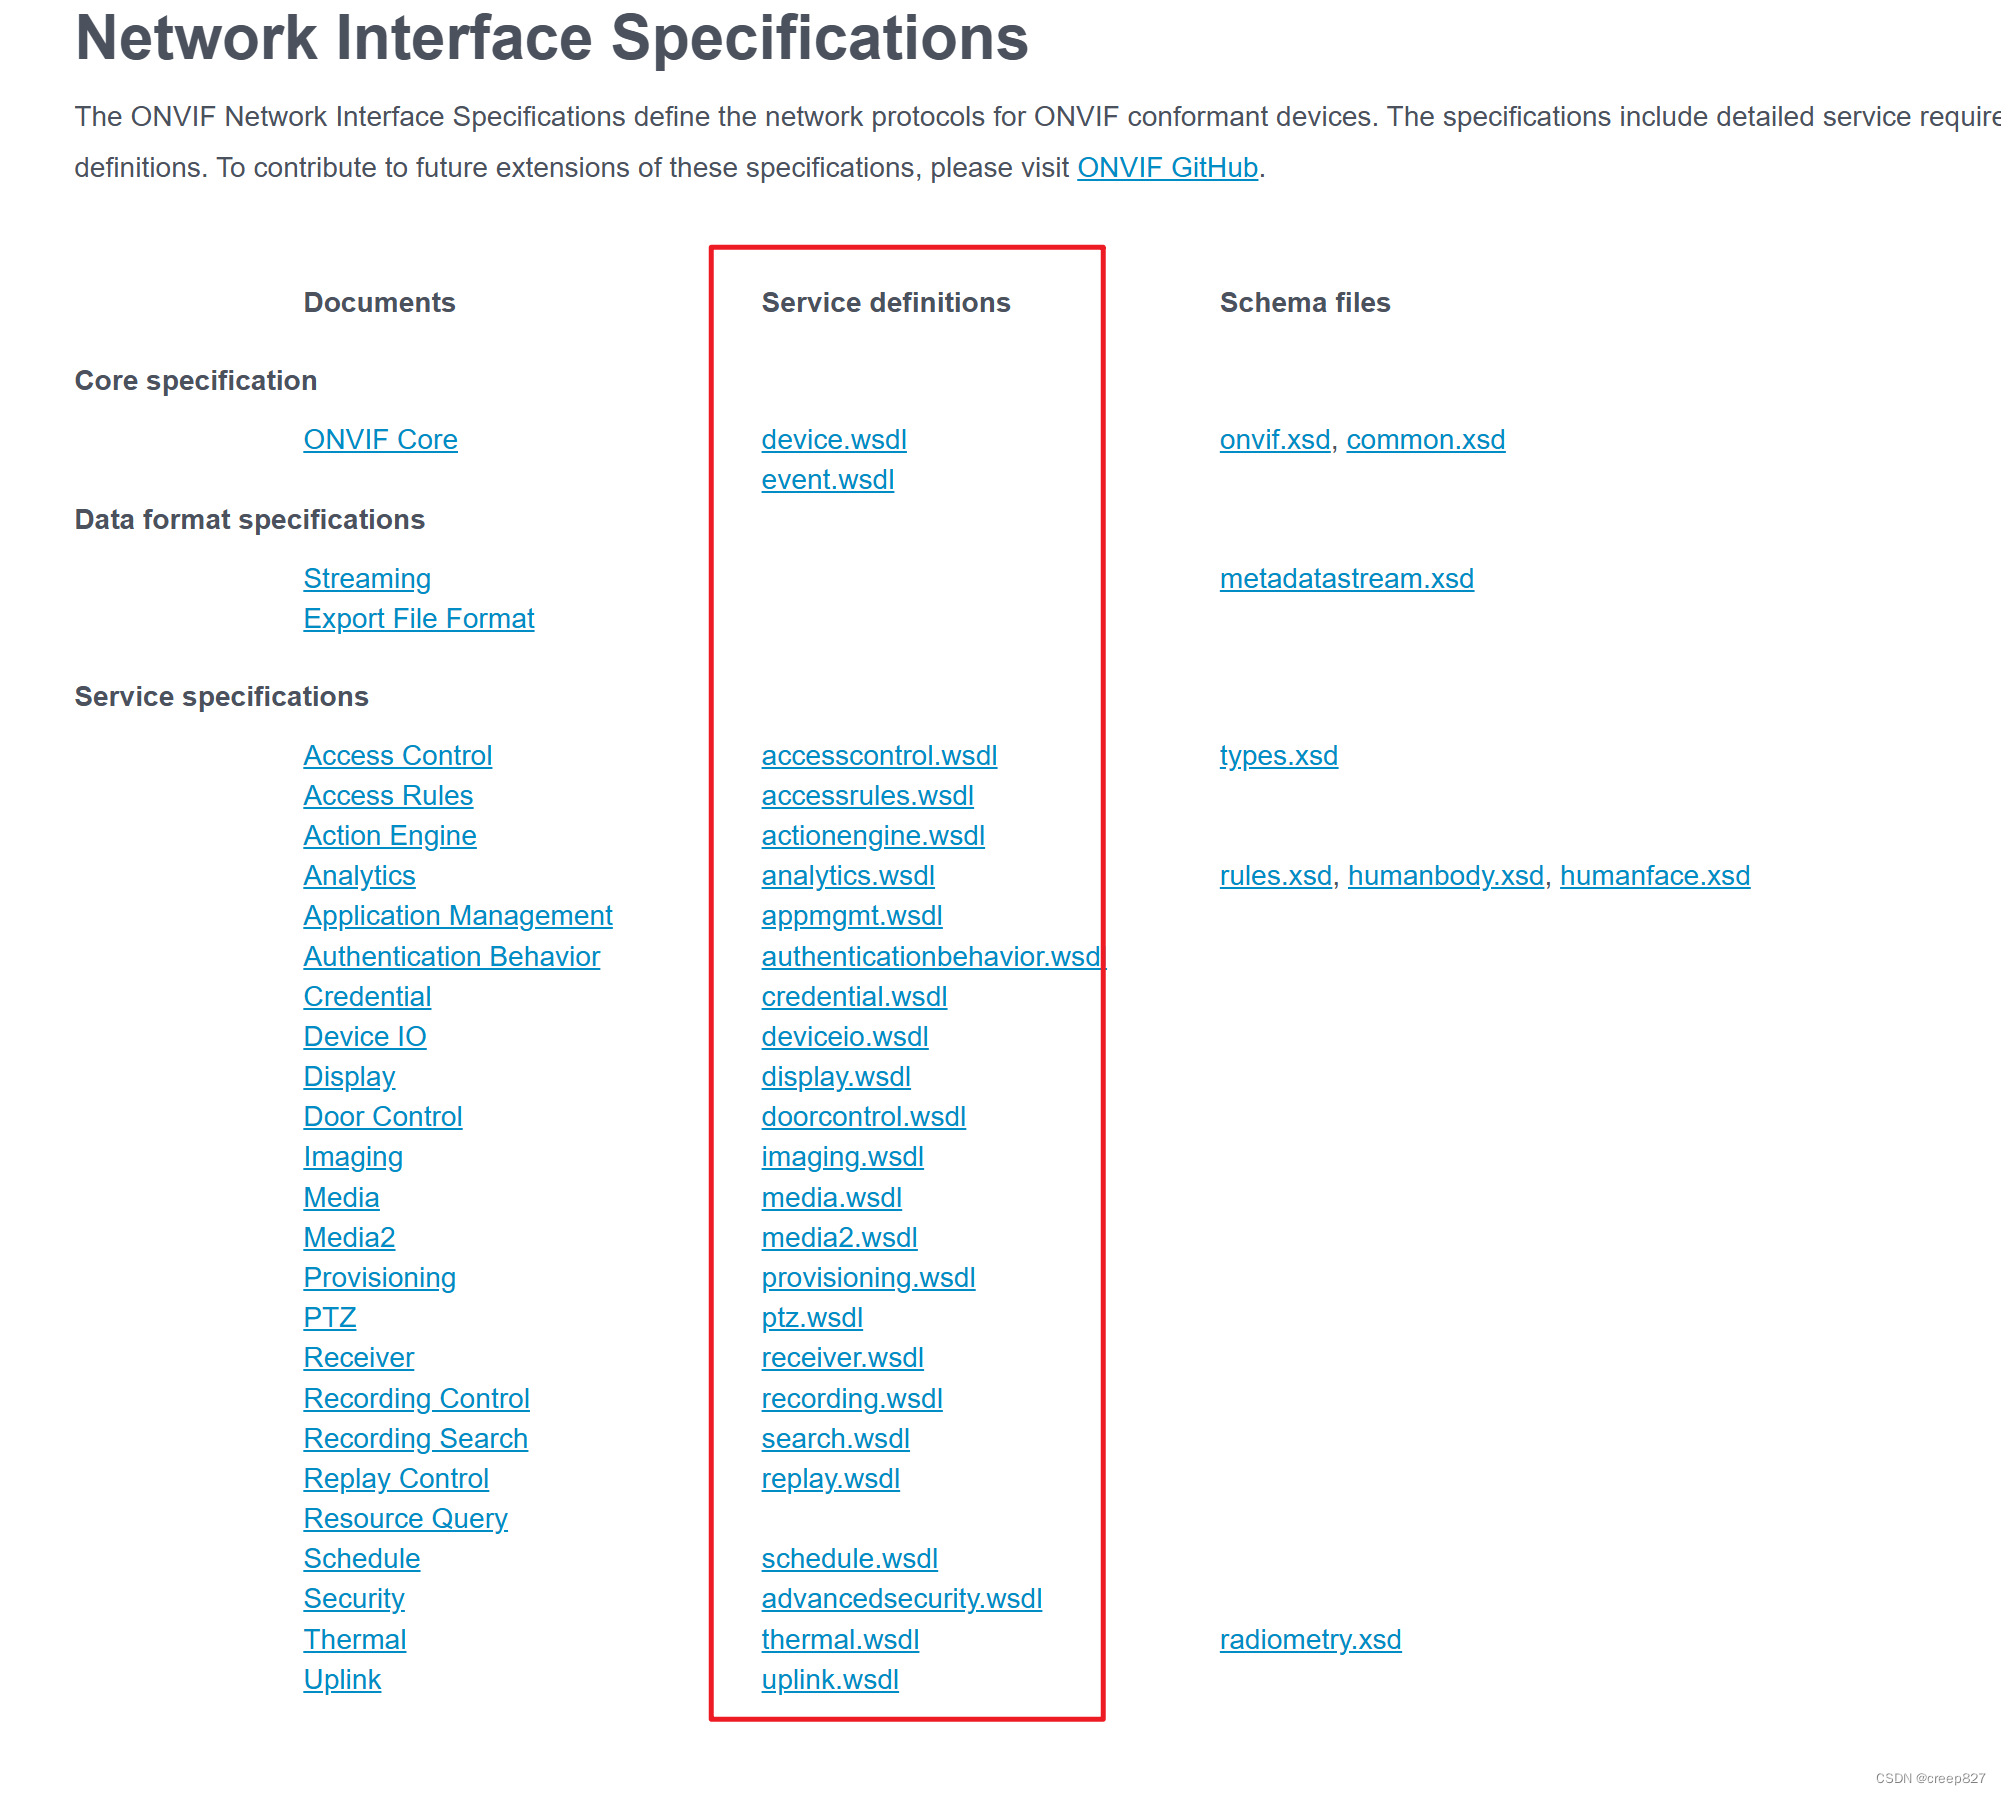The image size is (2001, 1795).
Task: Open the humanbody.xsd schema file
Action: pos(1445,875)
